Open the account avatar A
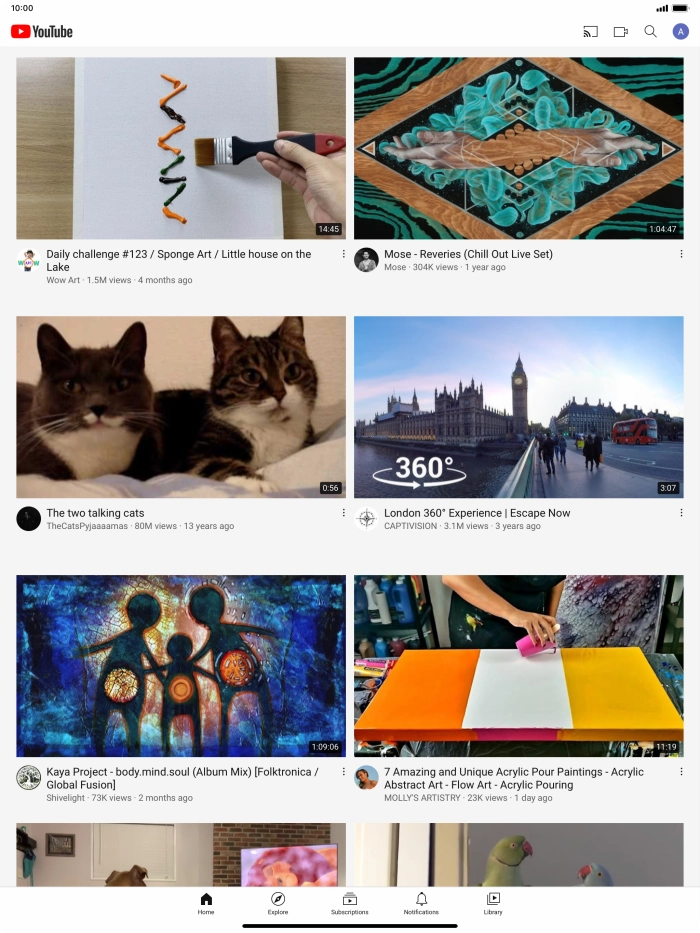Viewport: 700px width, 933px height. 680,32
